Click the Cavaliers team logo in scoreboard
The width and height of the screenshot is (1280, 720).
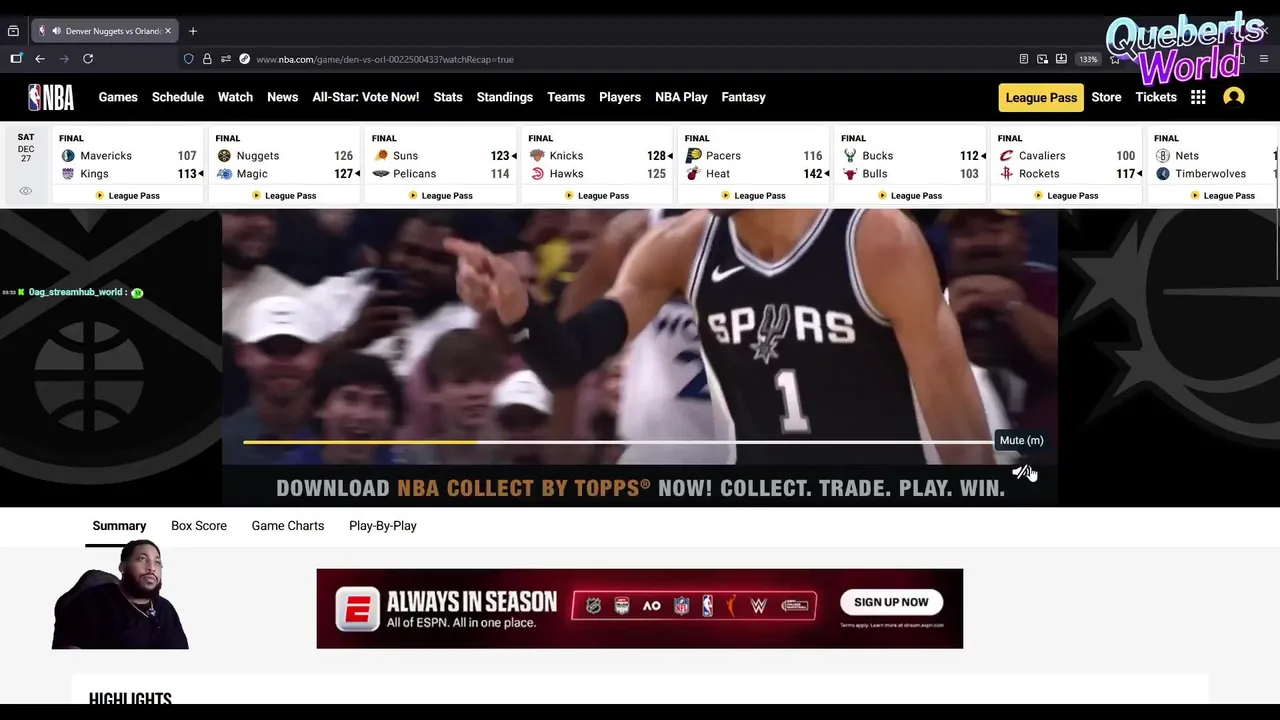[x=1006, y=156]
